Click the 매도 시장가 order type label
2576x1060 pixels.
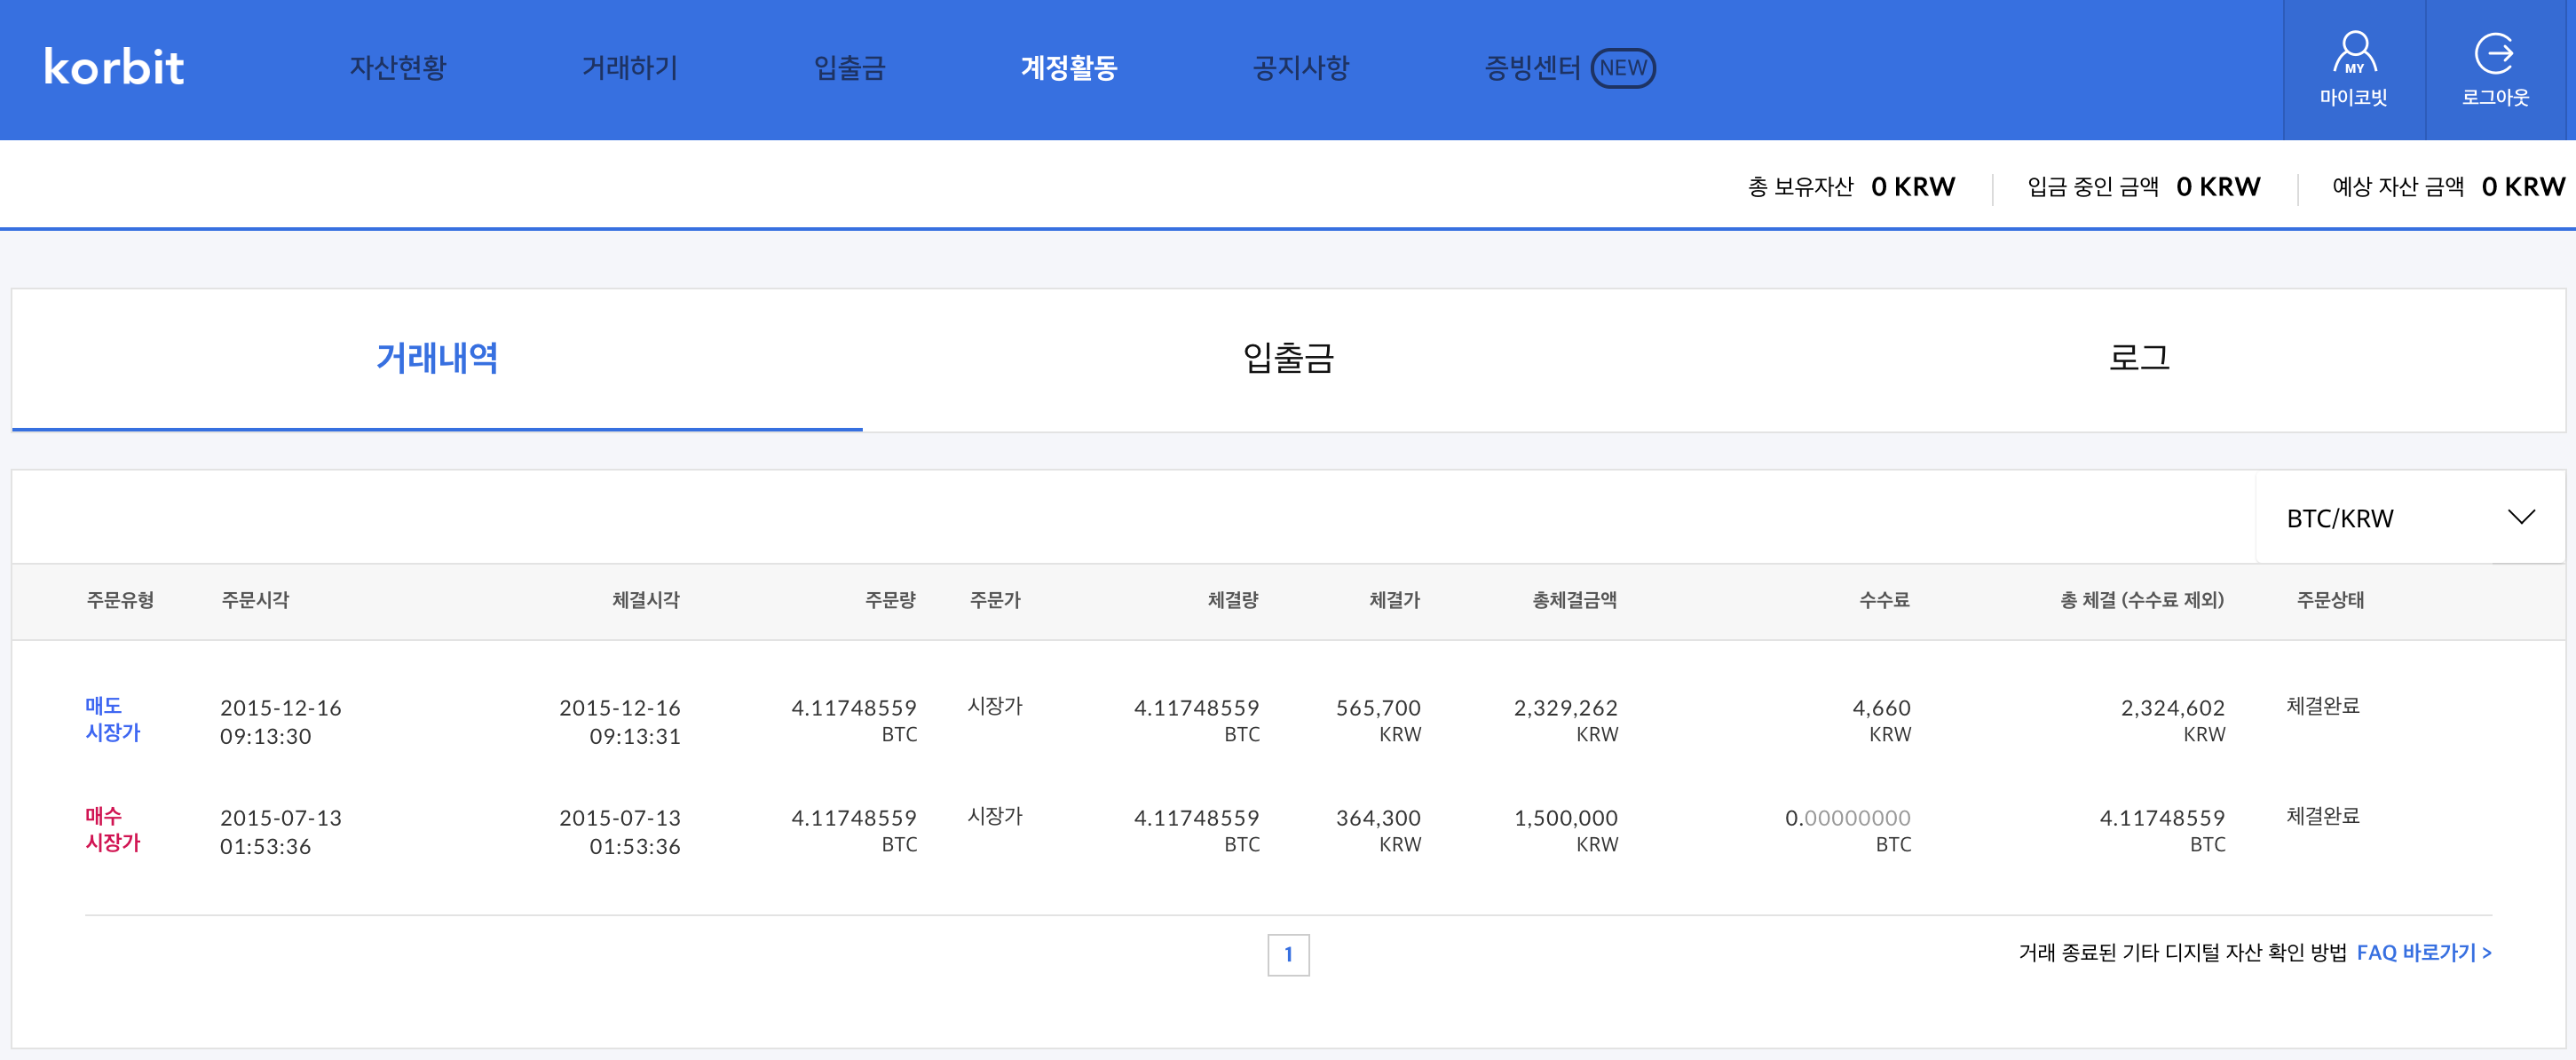click(x=112, y=719)
